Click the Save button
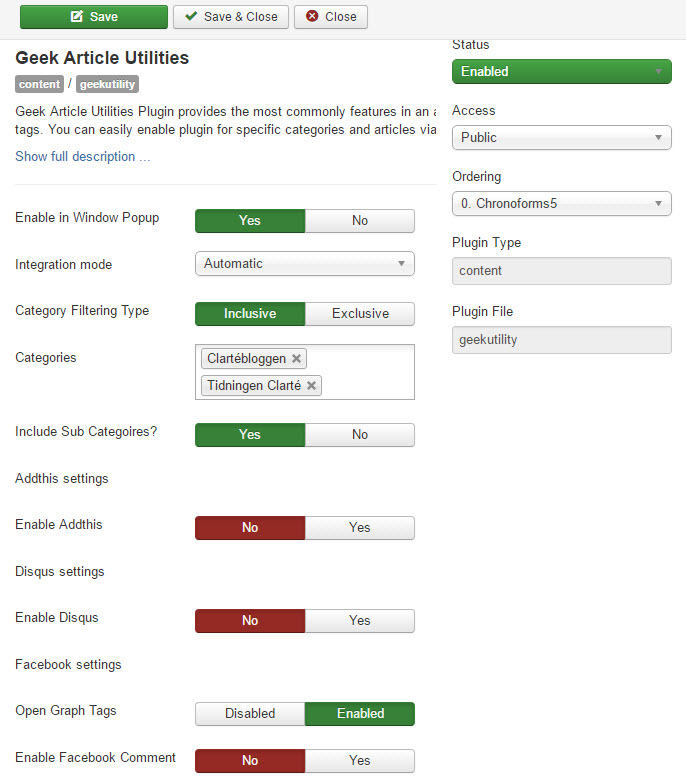The image size is (686, 783). 94,17
